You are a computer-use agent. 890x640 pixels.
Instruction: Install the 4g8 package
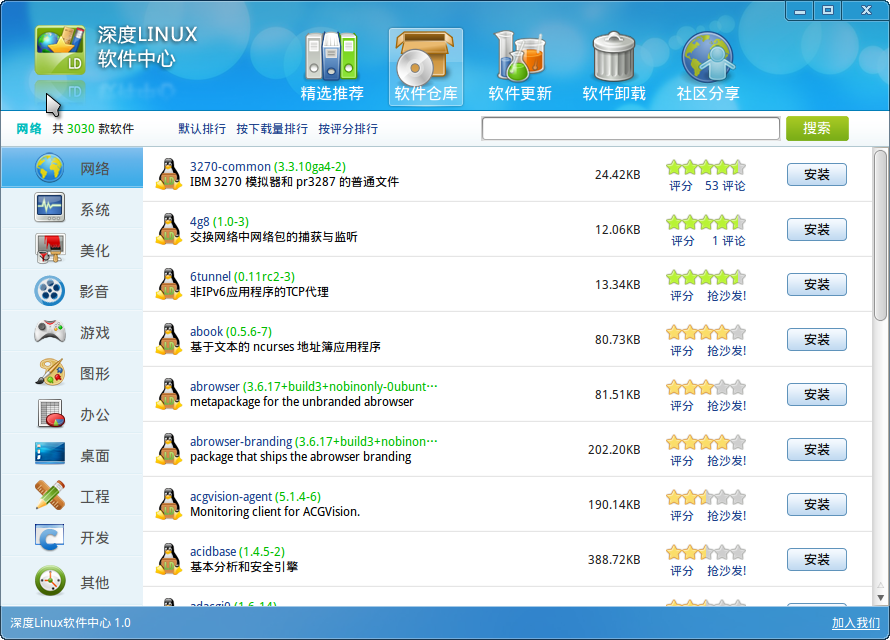[x=817, y=230]
